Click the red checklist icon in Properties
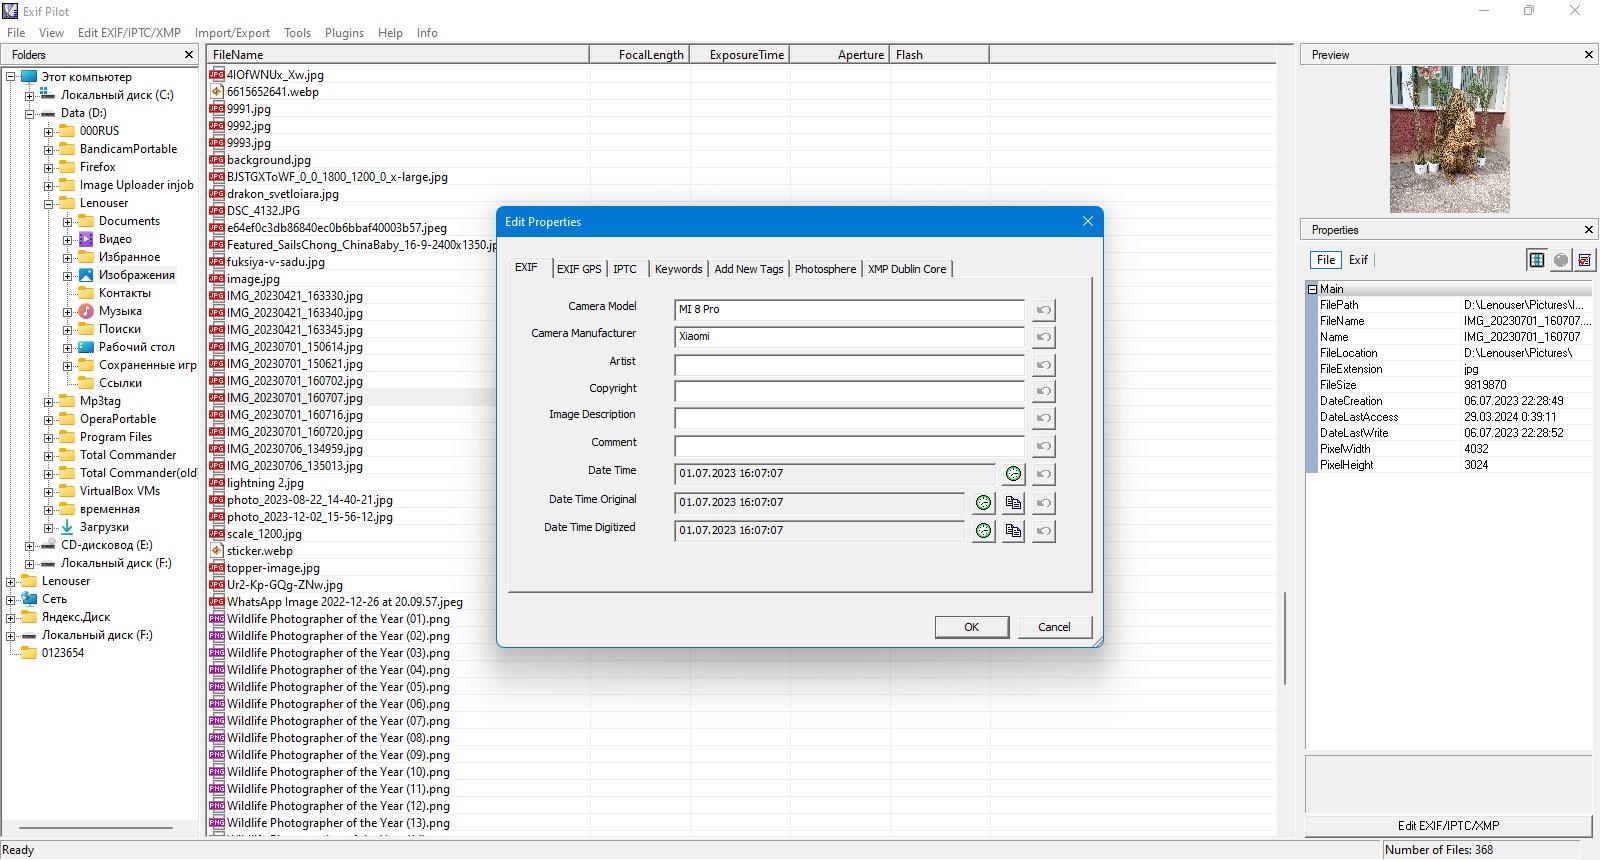 coord(1585,260)
